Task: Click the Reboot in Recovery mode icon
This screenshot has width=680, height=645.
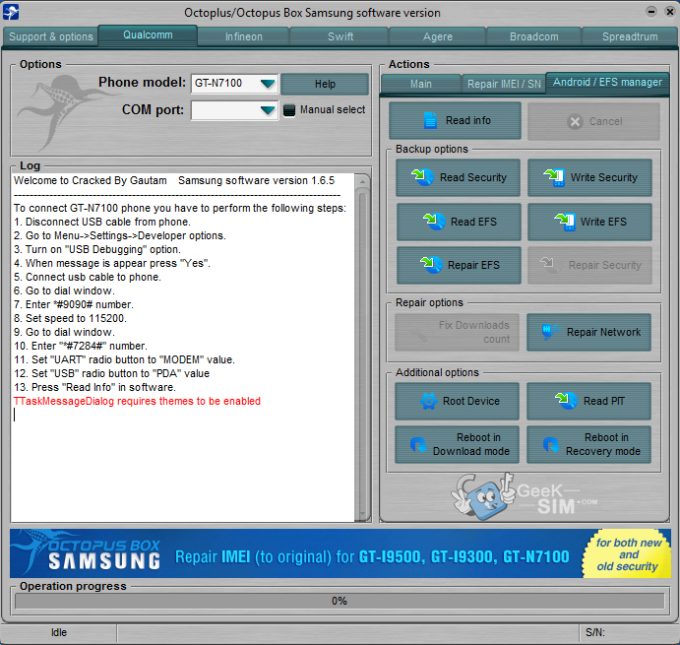Action: 551,444
